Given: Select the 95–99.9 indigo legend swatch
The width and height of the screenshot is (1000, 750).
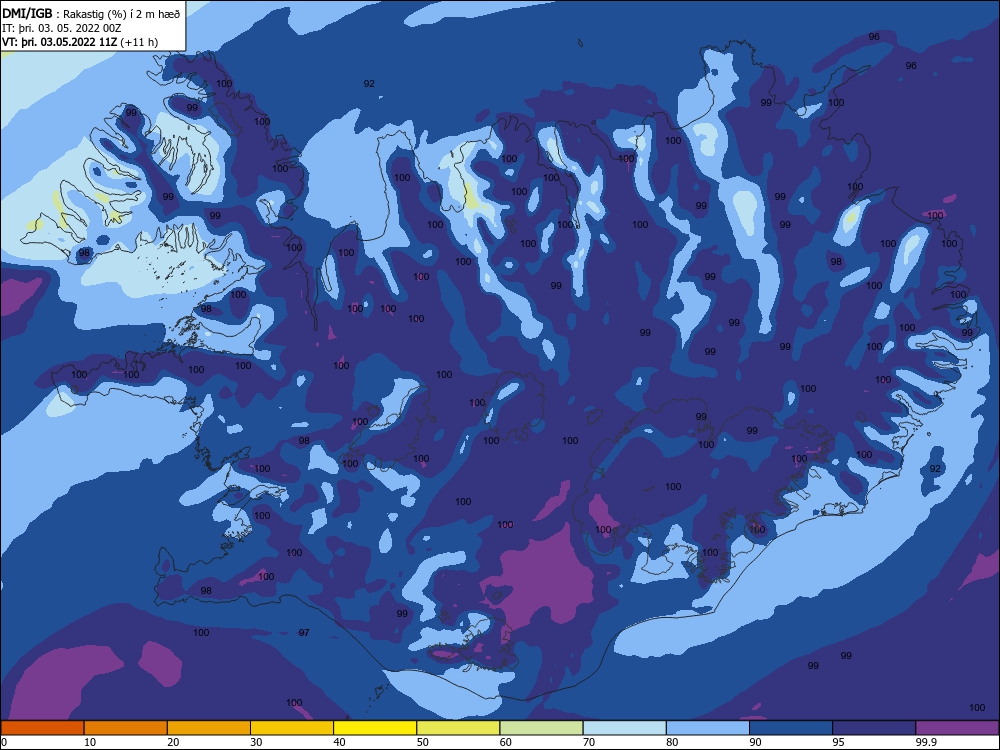Looking at the screenshot, I should tap(874, 728).
